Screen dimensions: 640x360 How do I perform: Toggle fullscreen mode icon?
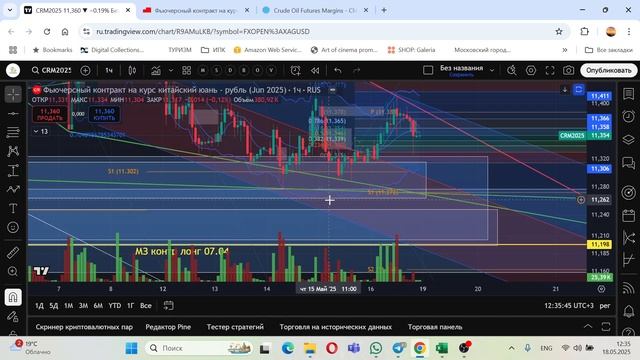point(550,70)
